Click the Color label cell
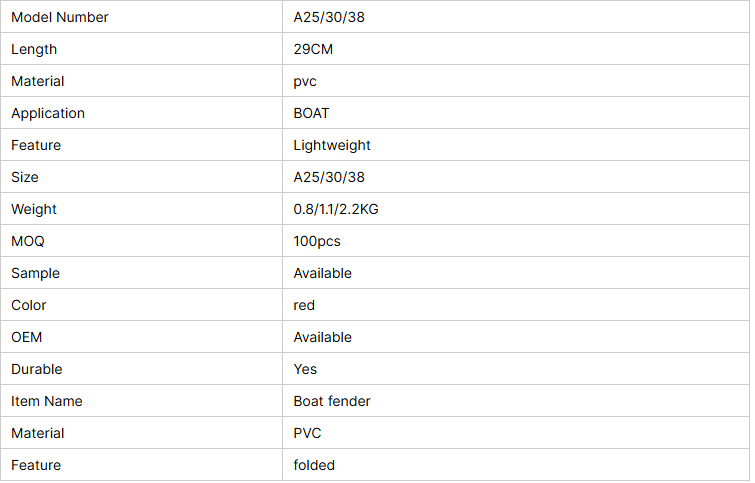The image size is (755, 483). 29,305
